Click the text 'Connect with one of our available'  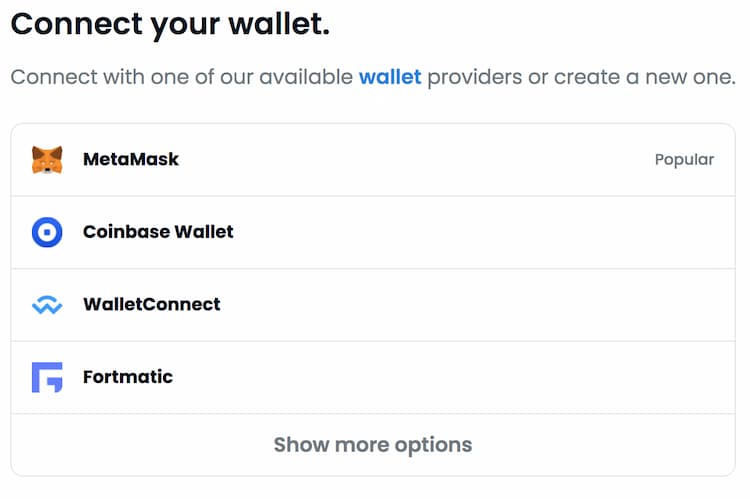coord(181,77)
